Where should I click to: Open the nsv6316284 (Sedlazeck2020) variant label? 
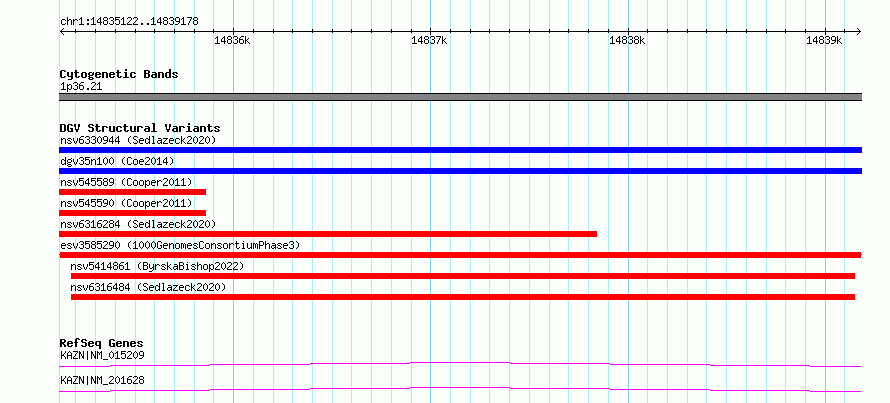point(138,224)
